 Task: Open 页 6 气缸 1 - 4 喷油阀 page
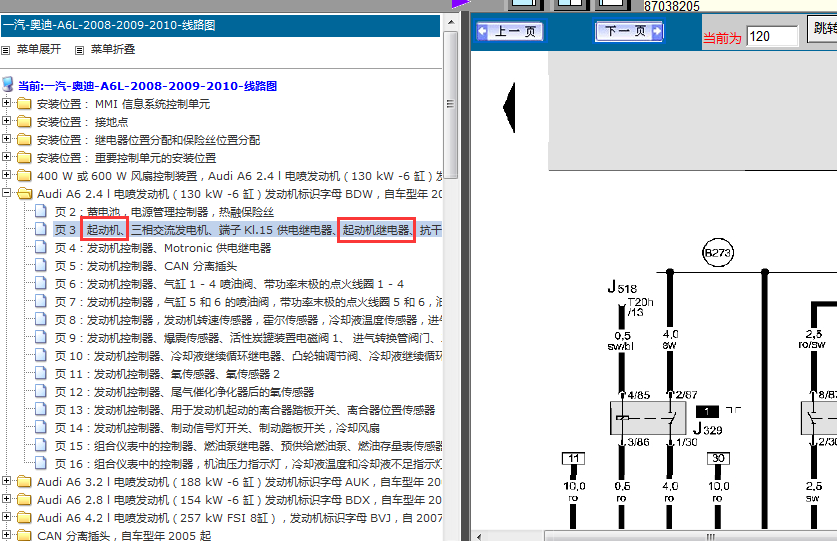click(x=229, y=284)
